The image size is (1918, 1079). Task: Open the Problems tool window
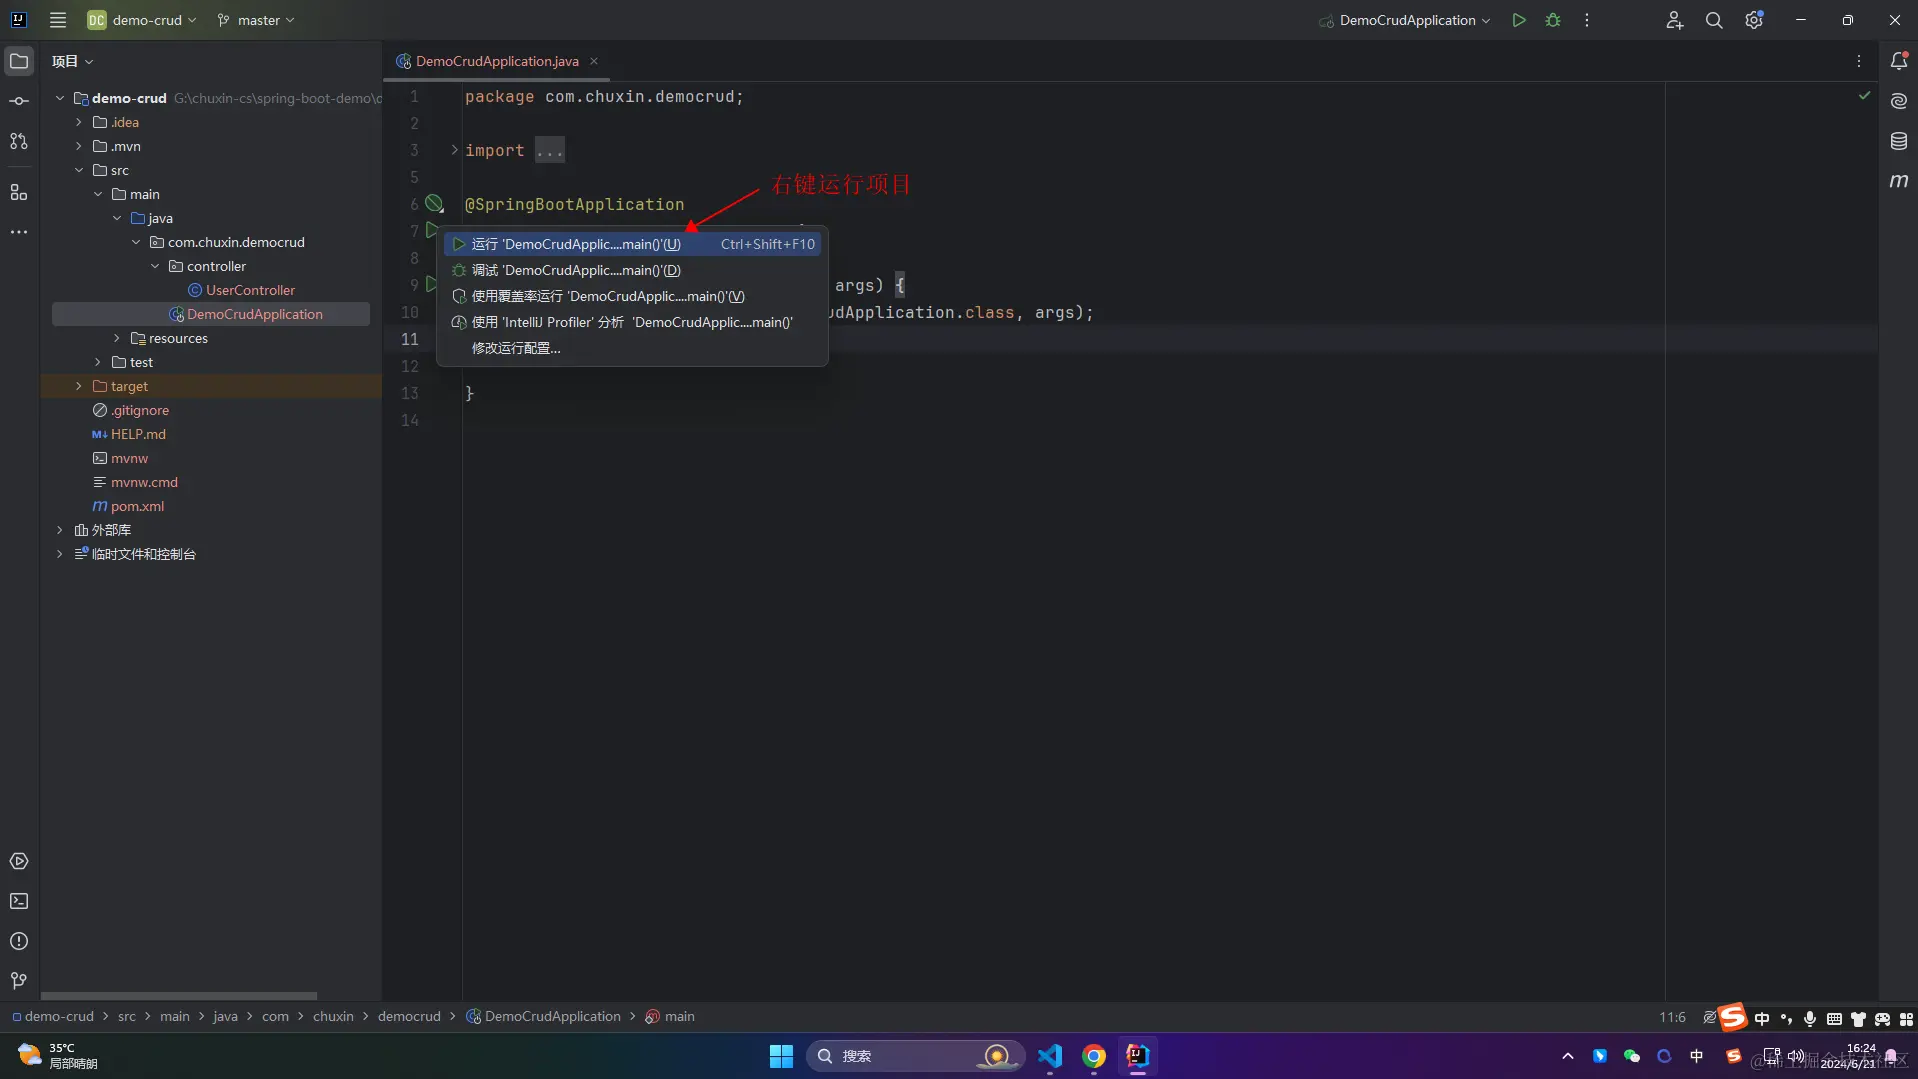[x=19, y=941]
